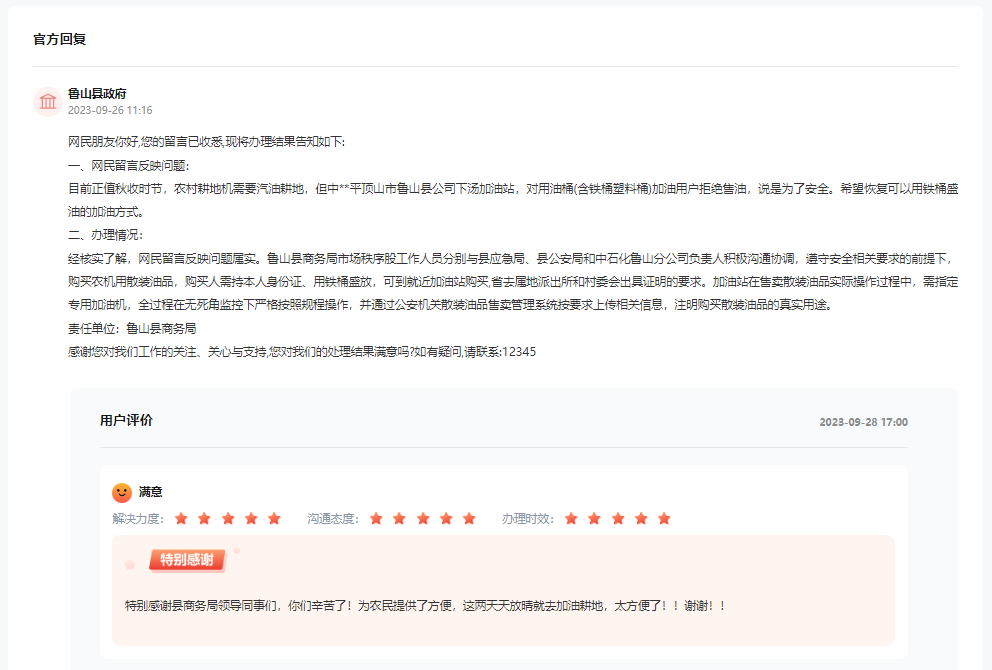Click the fifth star of 办理时效 rating

664,519
